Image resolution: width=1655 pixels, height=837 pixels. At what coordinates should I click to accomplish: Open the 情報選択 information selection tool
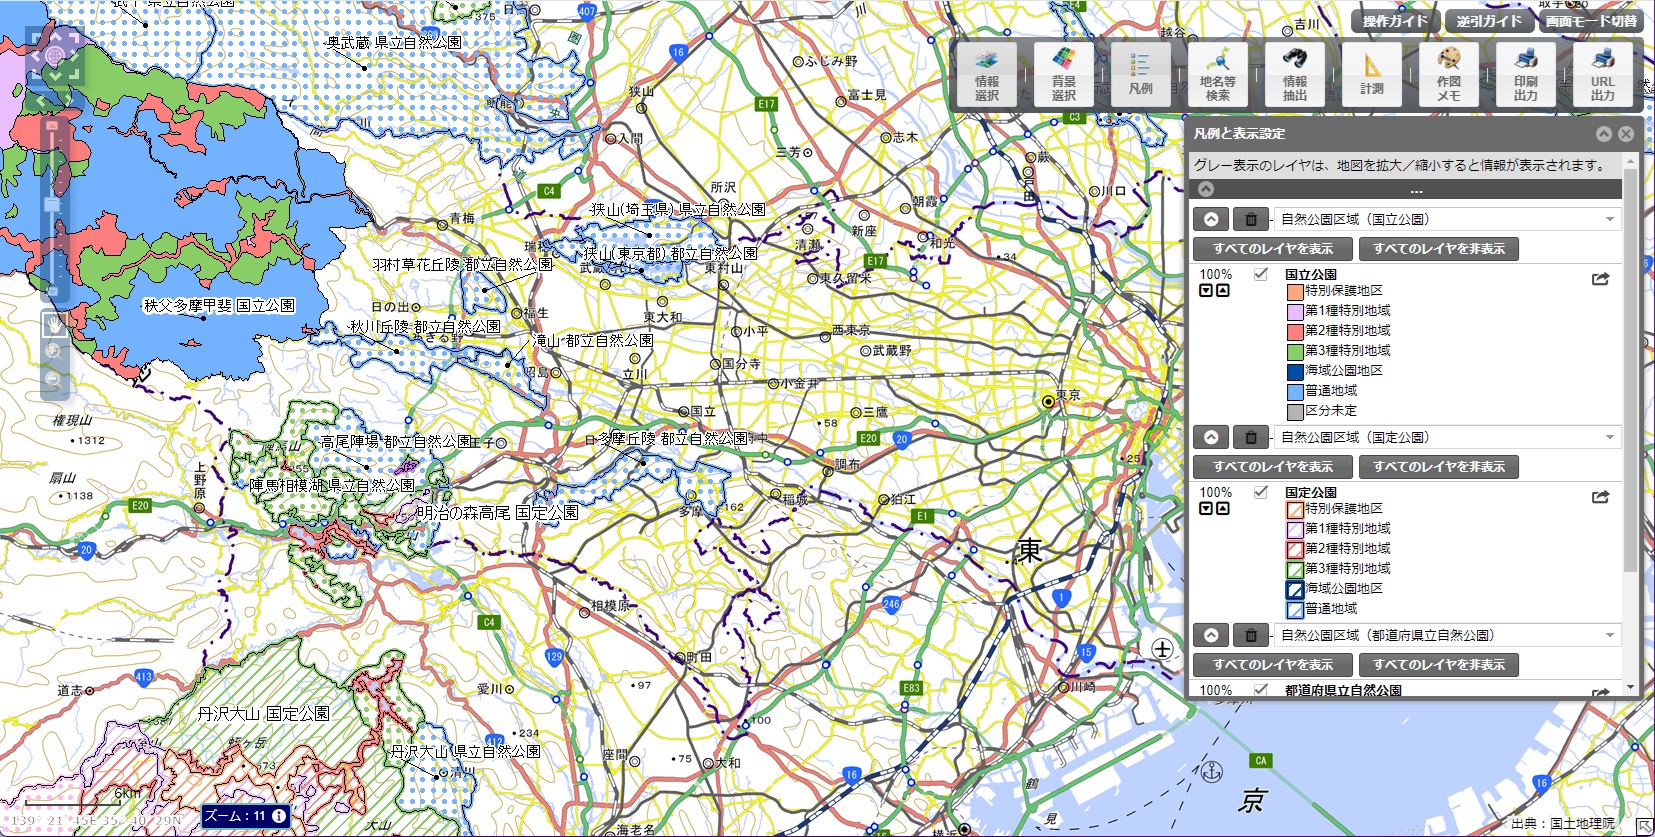[x=987, y=73]
